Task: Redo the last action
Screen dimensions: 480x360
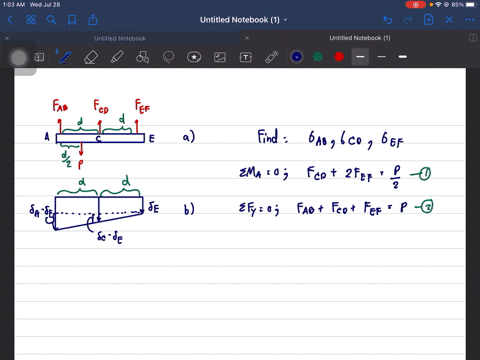Action: pos(408,20)
